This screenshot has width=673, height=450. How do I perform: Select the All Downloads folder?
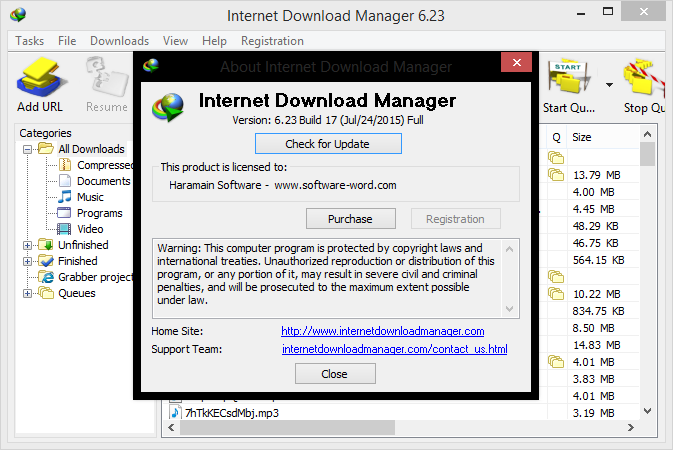(x=91, y=149)
